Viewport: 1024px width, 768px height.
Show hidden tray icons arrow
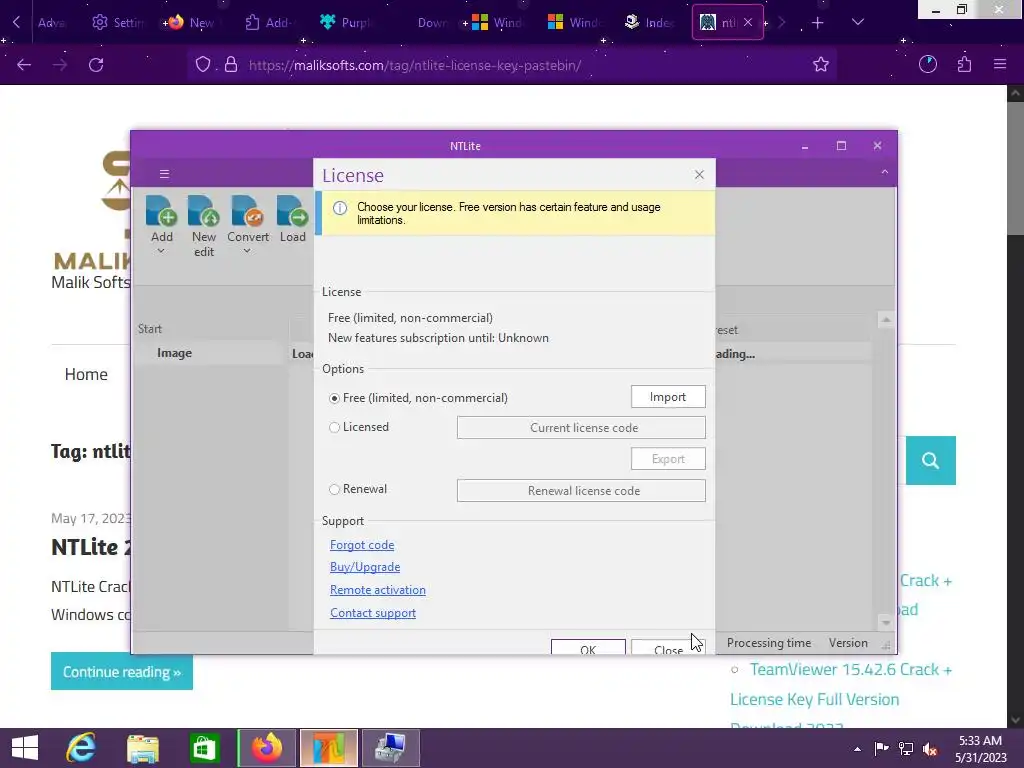[857, 749]
